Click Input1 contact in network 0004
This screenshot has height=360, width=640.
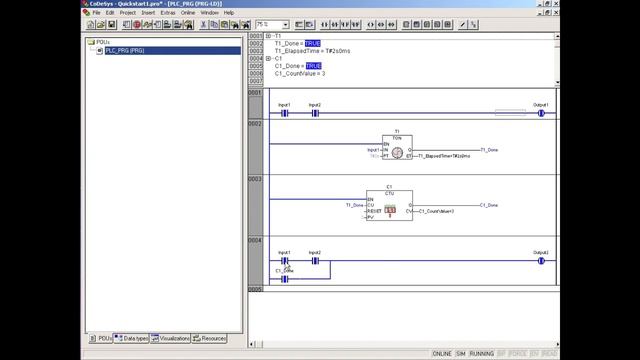click(284, 260)
